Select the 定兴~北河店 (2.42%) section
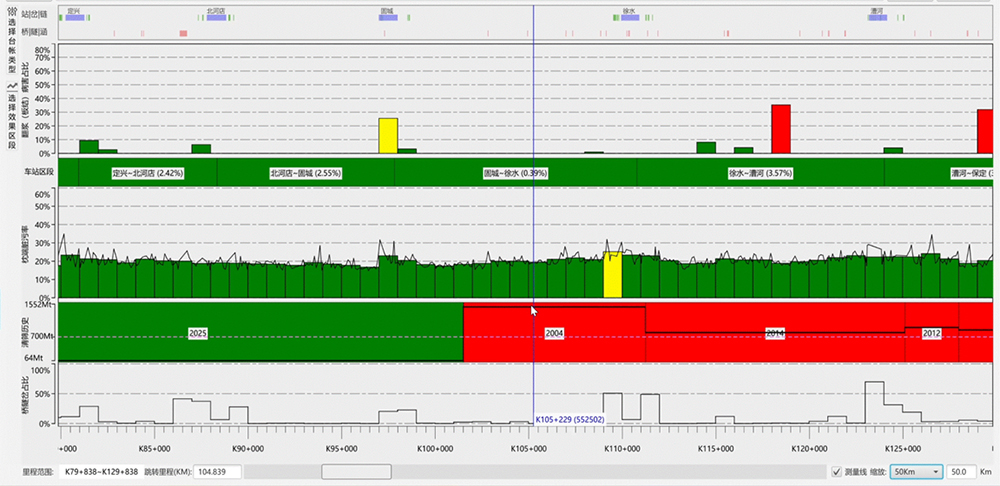 click(x=148, y=173)
